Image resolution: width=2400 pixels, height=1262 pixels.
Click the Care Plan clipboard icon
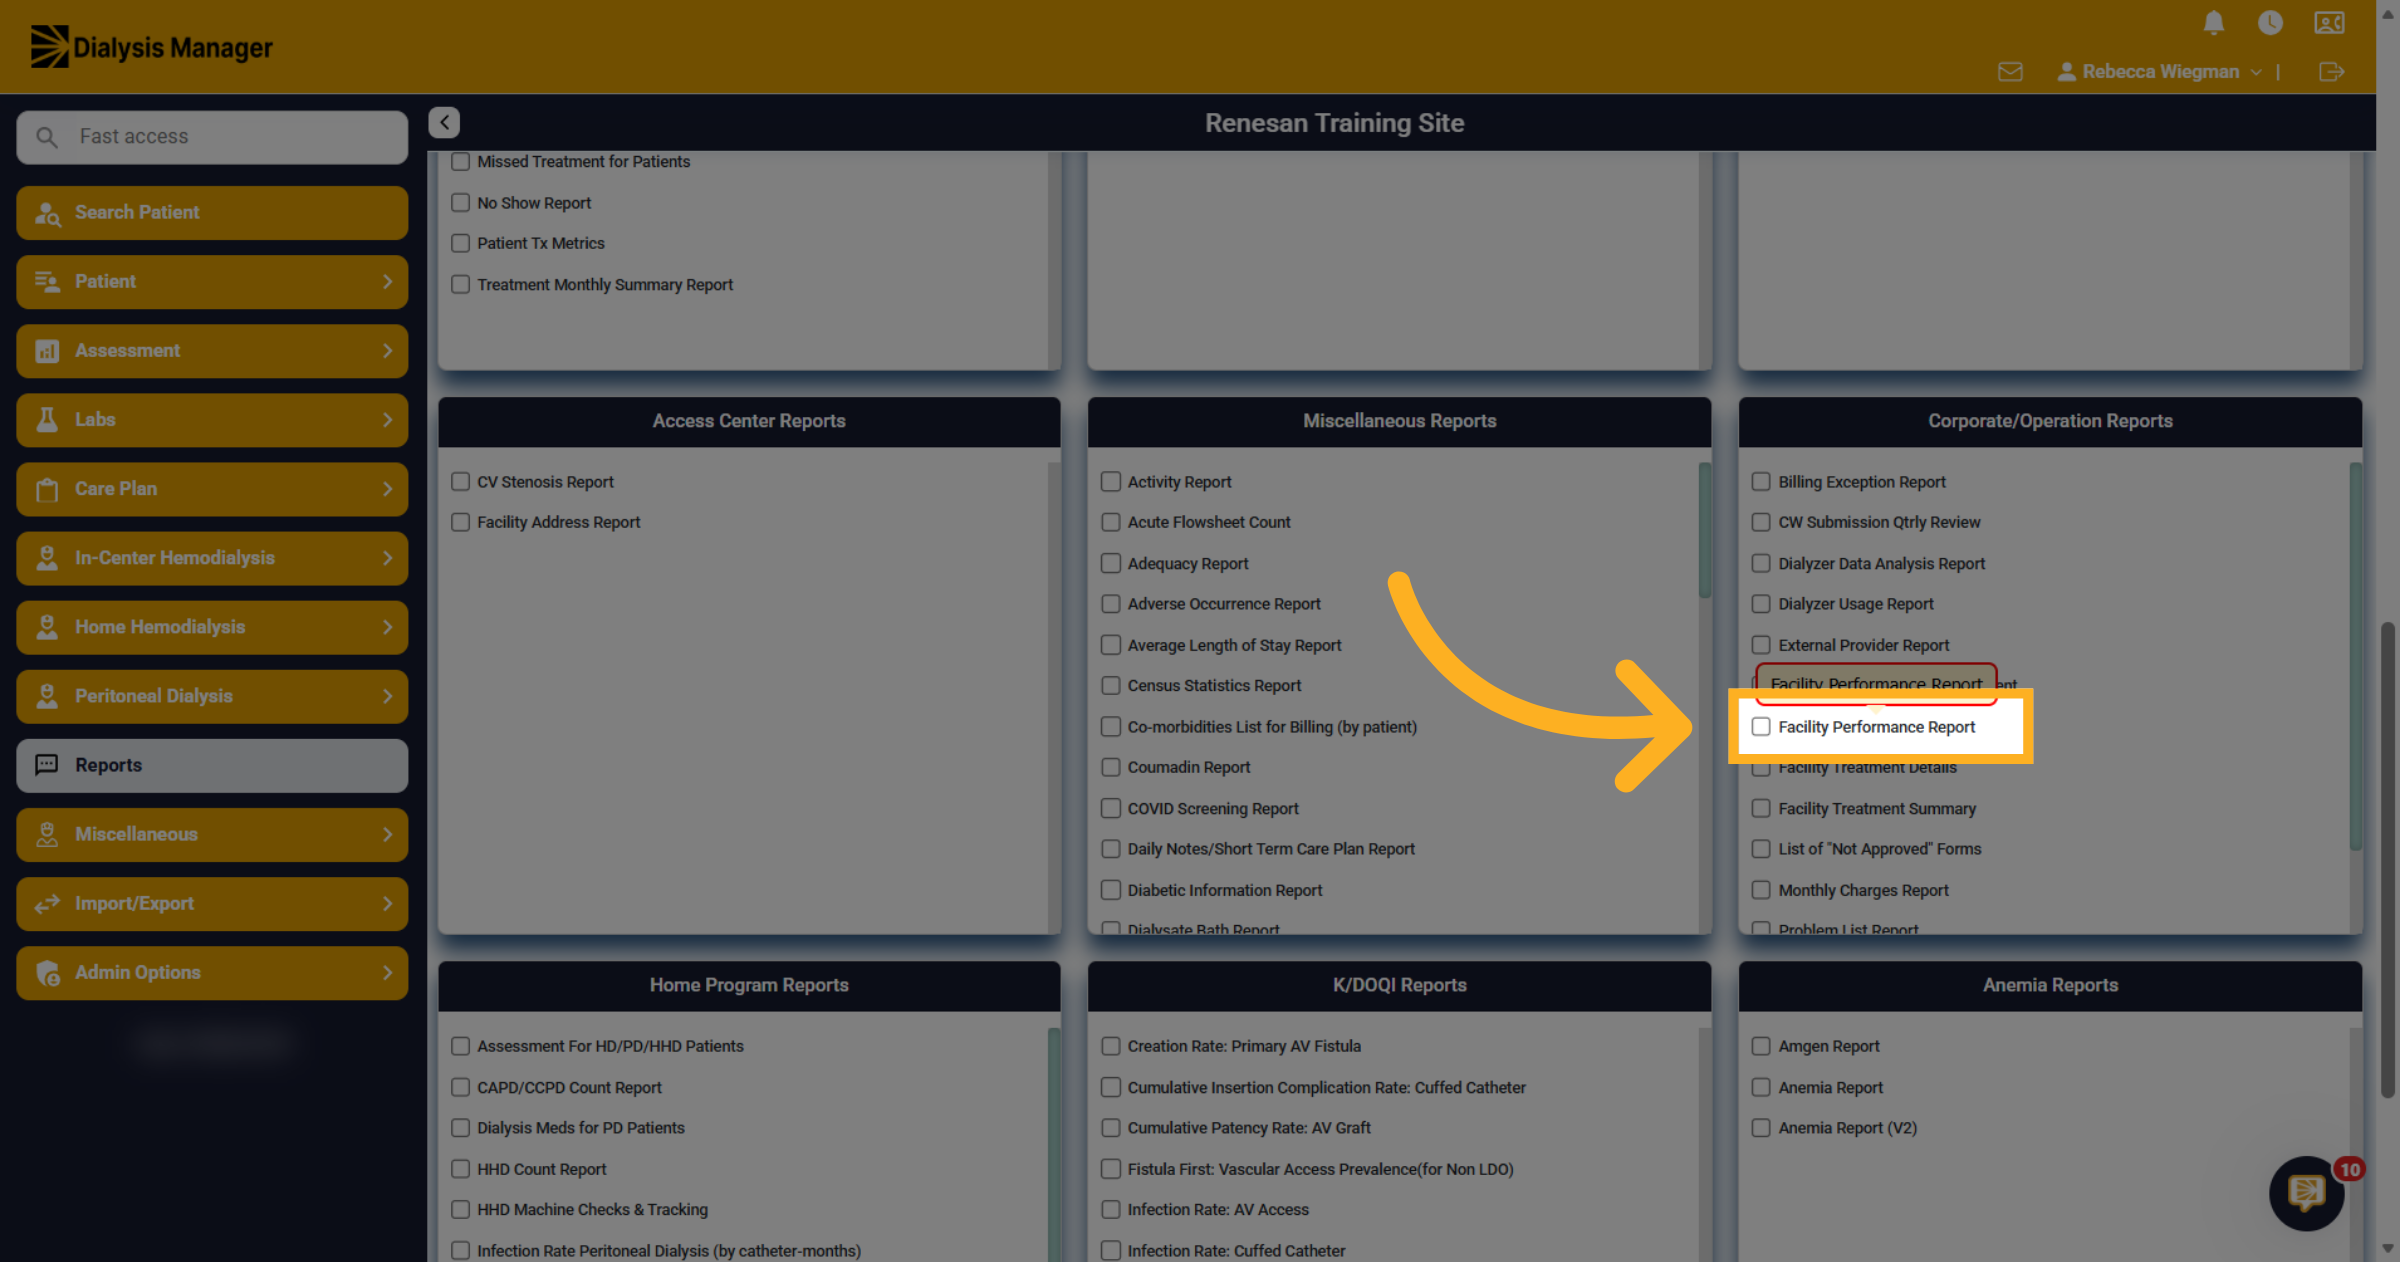pos(47,489)
